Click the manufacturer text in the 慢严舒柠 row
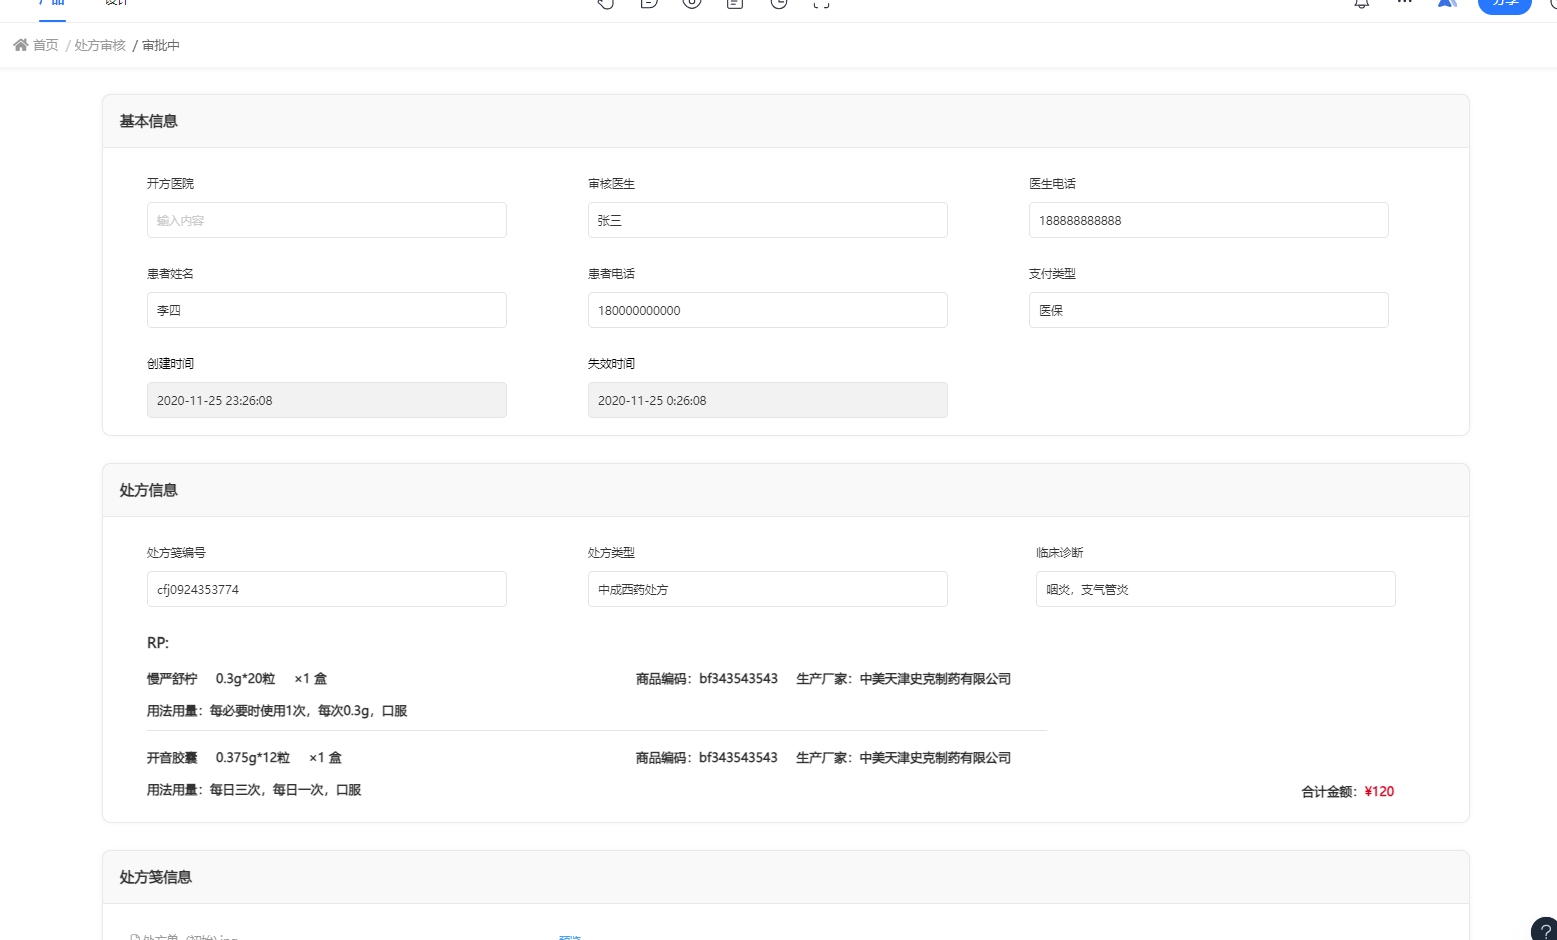The width and height of the screenshot is (1557, 940). click(x=903, y=679)
